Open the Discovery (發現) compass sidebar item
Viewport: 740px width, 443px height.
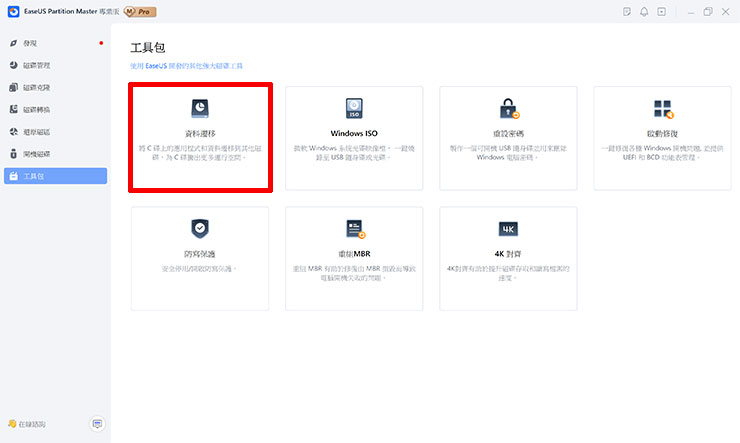55,43
